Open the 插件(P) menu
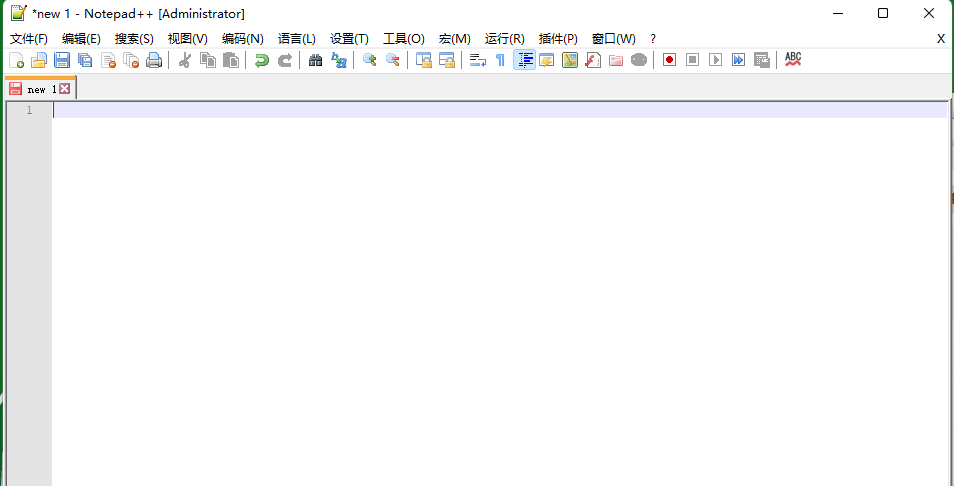Viewport: 954px width, 486px height. (x=558, y=39)
